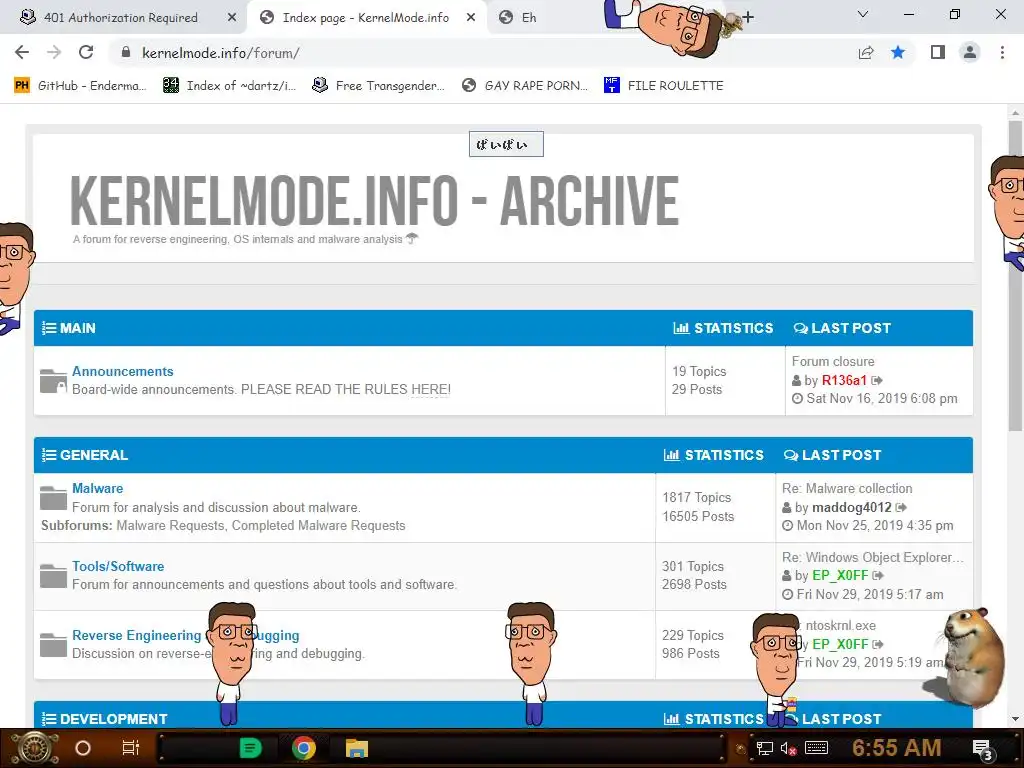
Task: Click the Tools/Software folder icon
Action: tap(54, 576)
